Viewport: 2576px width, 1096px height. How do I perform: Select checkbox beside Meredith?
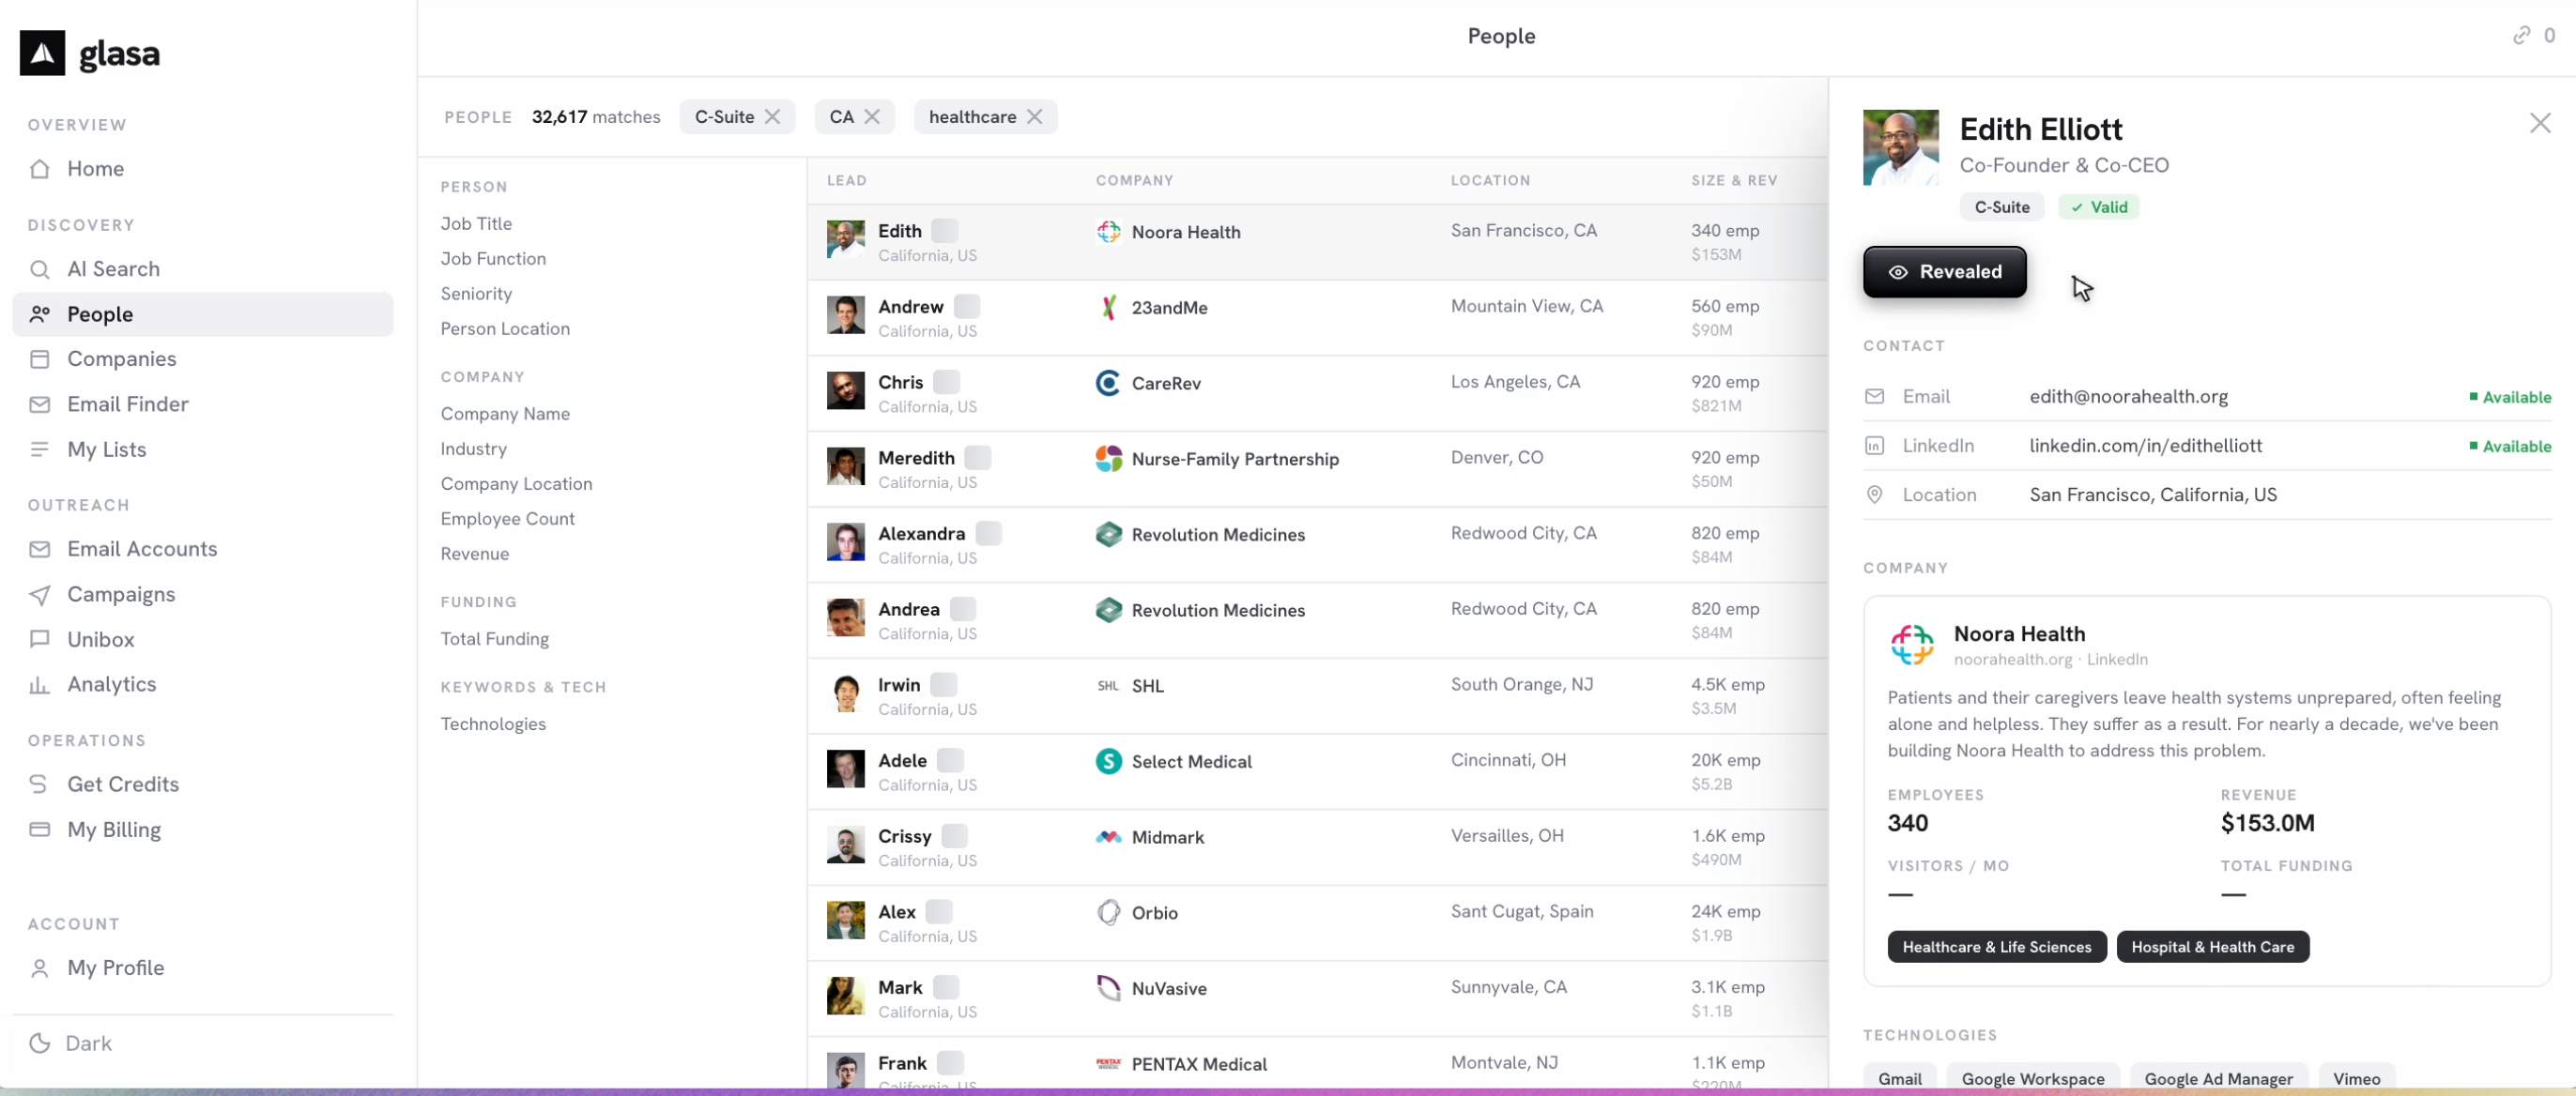point(977,458)
